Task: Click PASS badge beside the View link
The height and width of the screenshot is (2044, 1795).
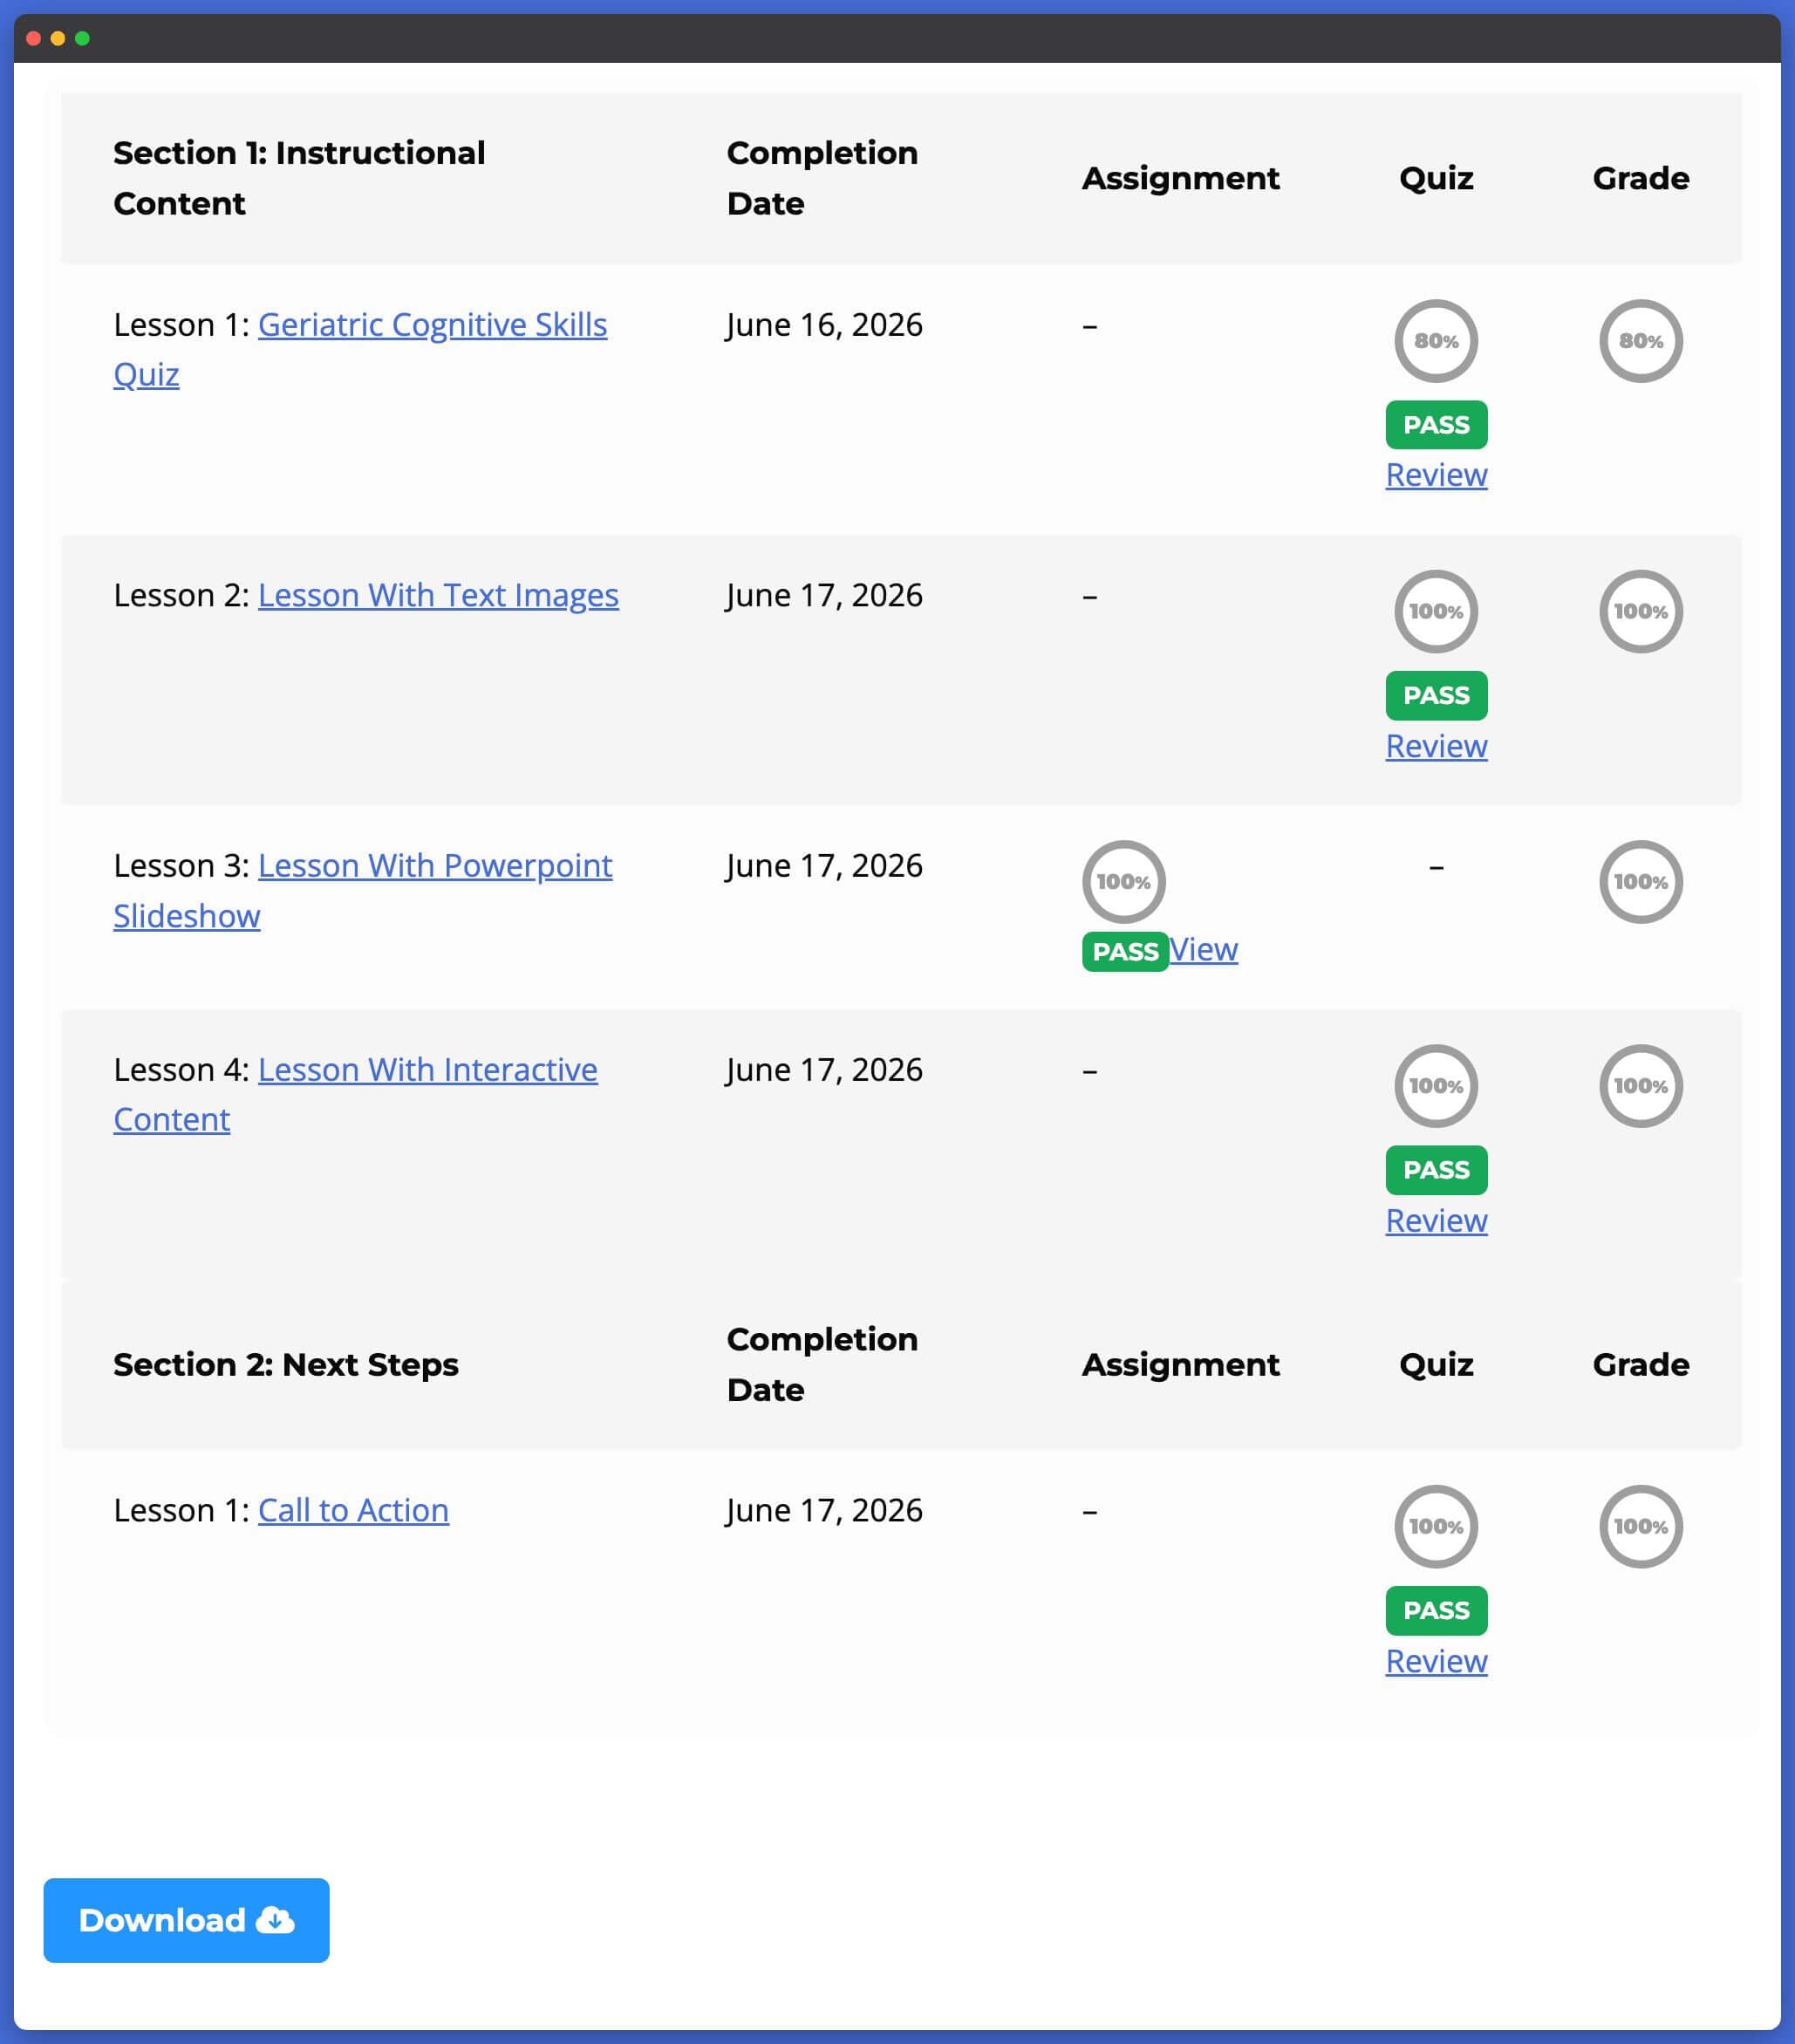Action: [1125, 951]
